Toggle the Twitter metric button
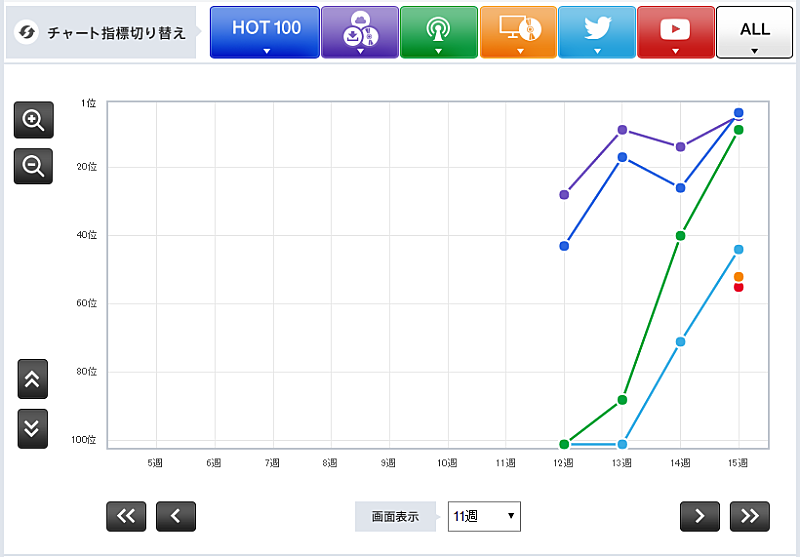 [597, 32]
